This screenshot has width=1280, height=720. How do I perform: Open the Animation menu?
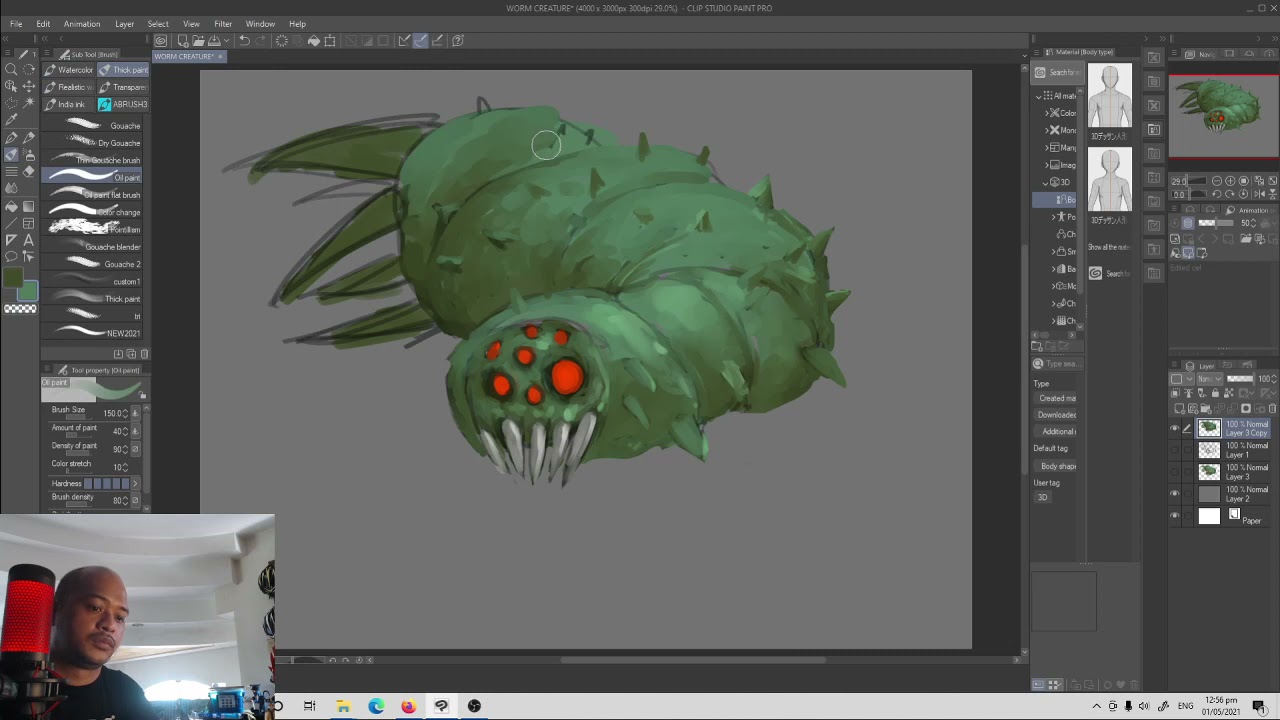(82, 24)
